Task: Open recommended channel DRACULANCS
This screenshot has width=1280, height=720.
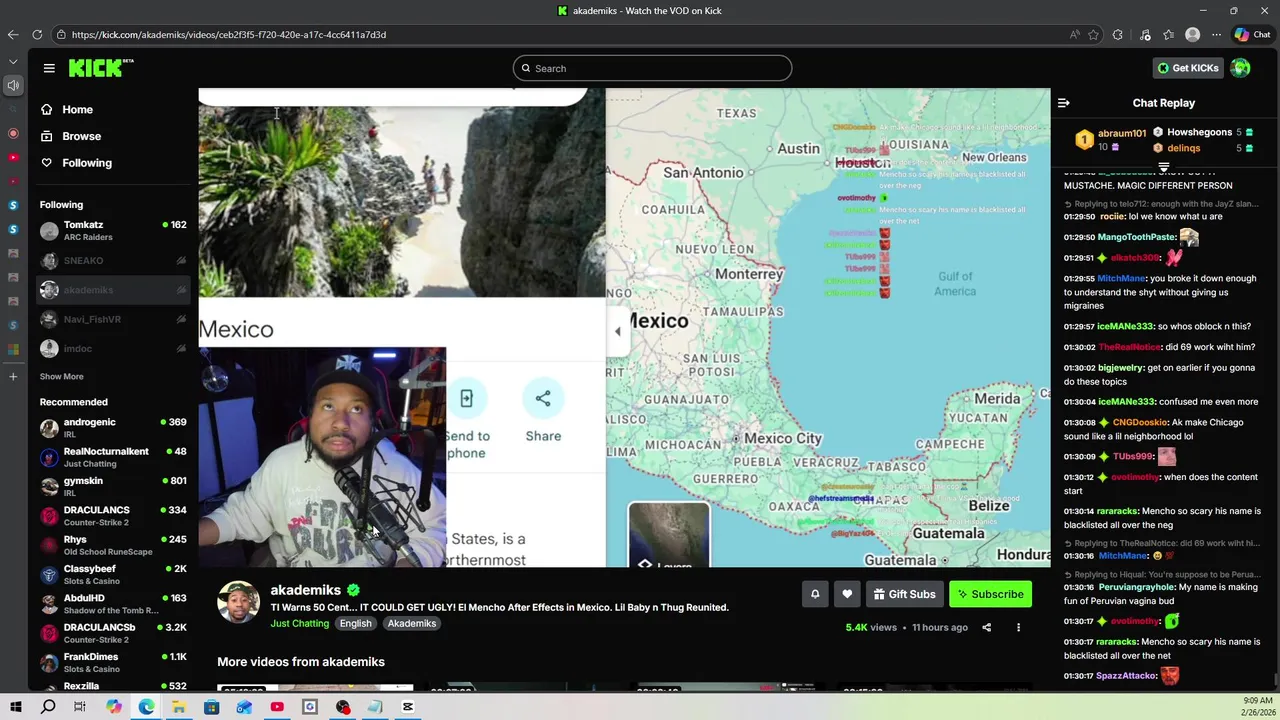Action: point(113,516)
